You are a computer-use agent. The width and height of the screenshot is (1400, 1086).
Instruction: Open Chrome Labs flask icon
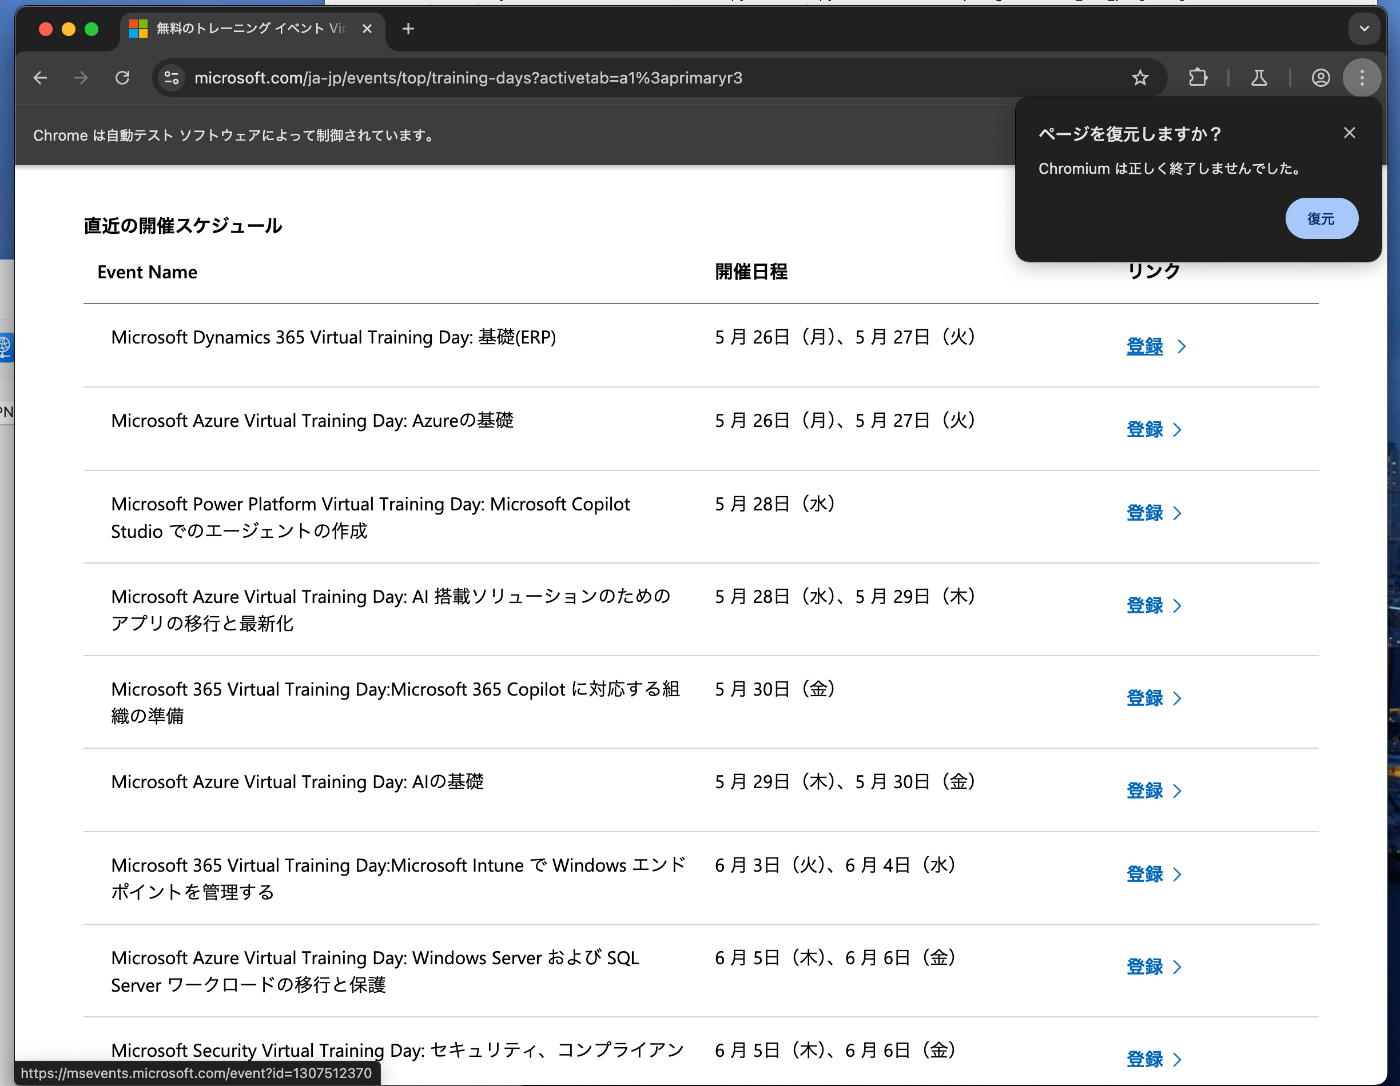(x=1259, y=78)
